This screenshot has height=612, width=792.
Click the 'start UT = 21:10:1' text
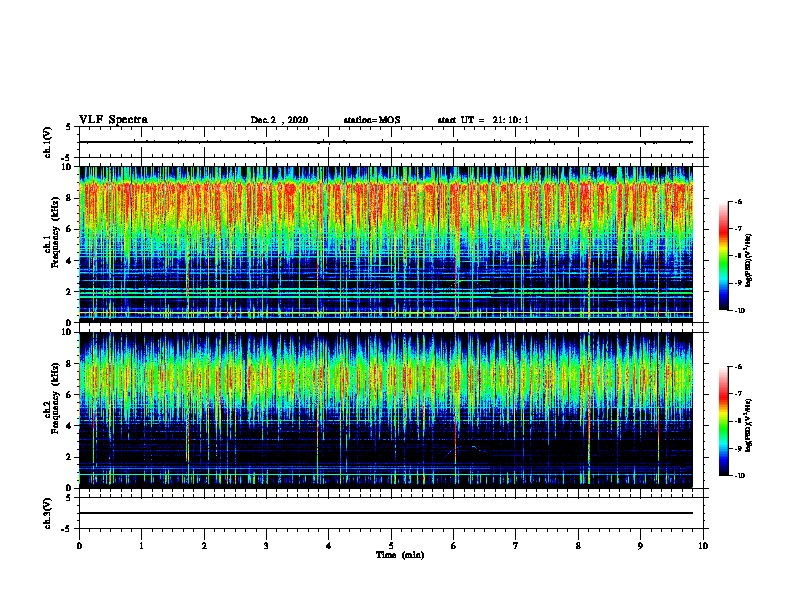click(483, 120)
